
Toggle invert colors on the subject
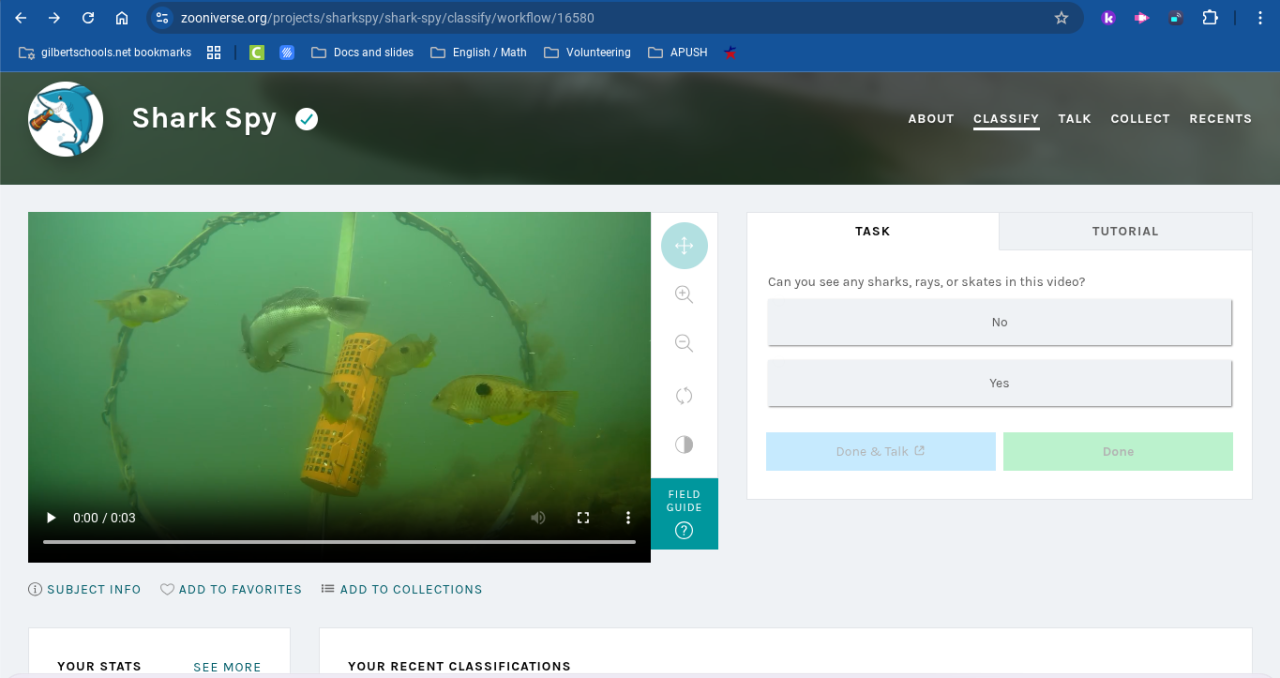tap(684, 444)
